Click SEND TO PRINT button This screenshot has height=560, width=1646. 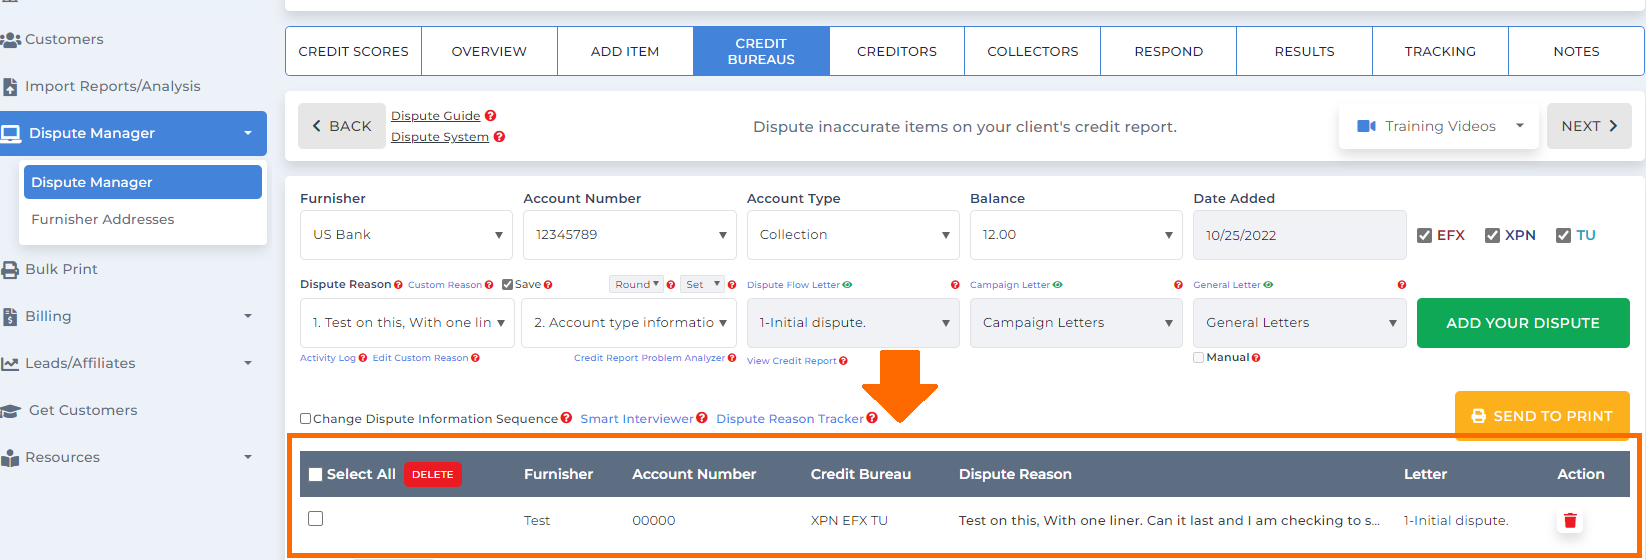tap(1542, 416)
